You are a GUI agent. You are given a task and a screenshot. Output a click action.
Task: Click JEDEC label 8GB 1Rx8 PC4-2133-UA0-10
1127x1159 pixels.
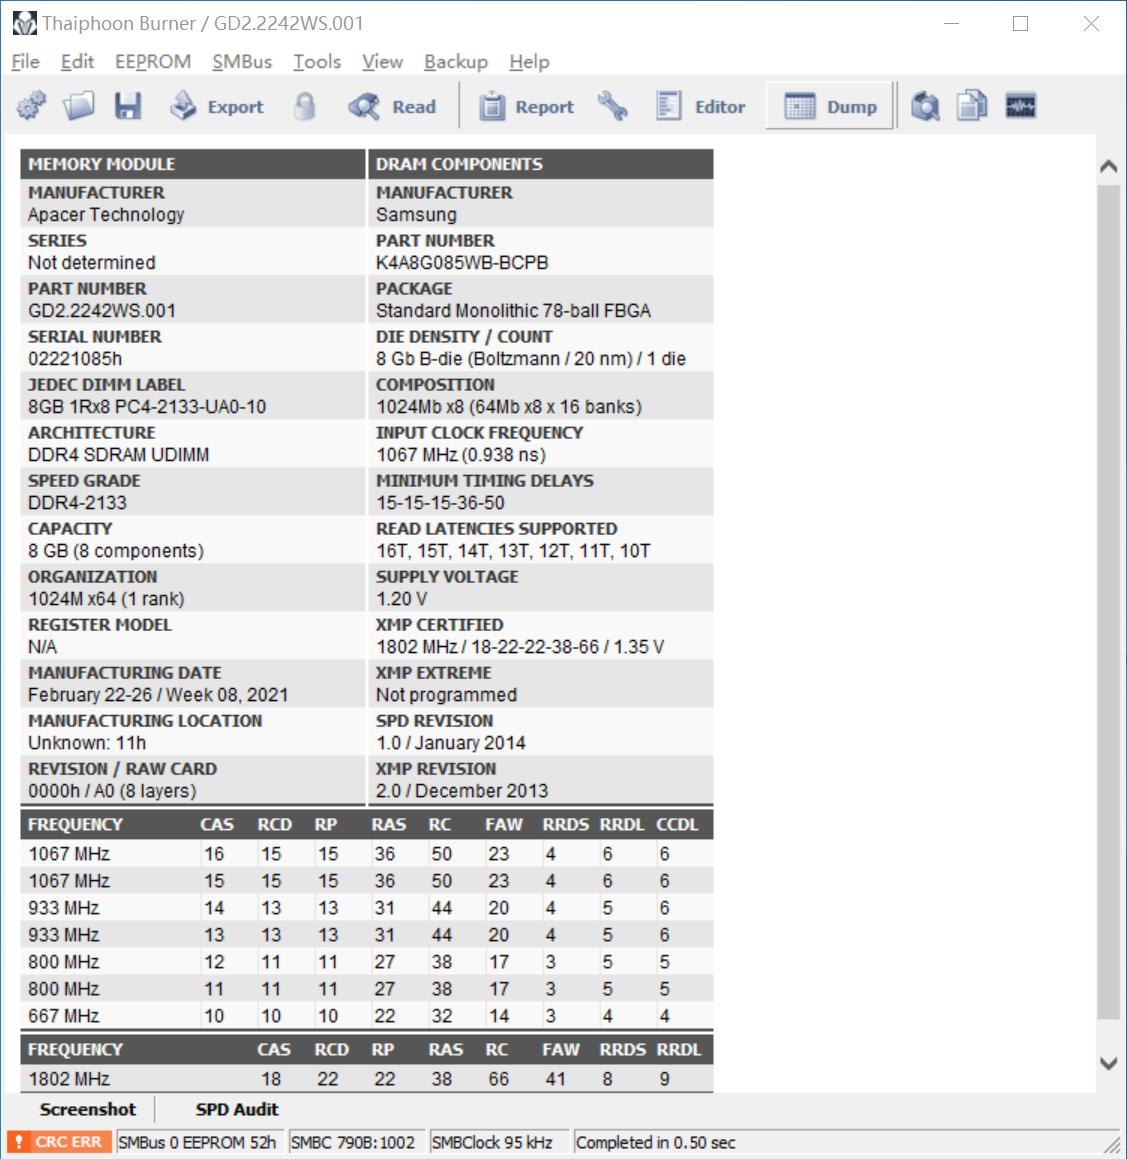(x=147, y=407)
